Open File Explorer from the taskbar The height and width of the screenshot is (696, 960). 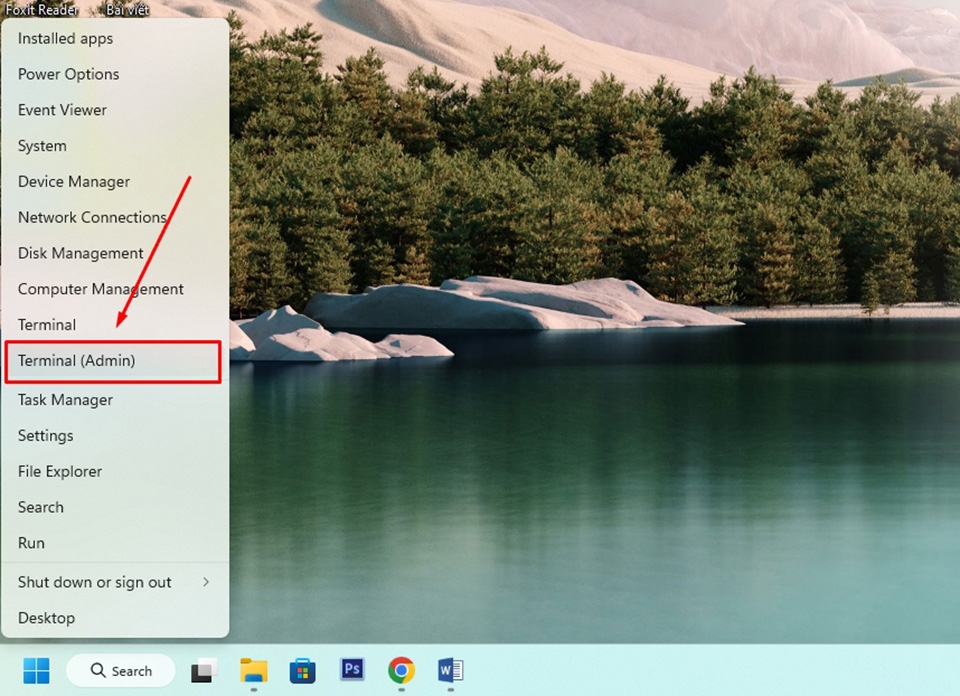[x=254, y=670]
